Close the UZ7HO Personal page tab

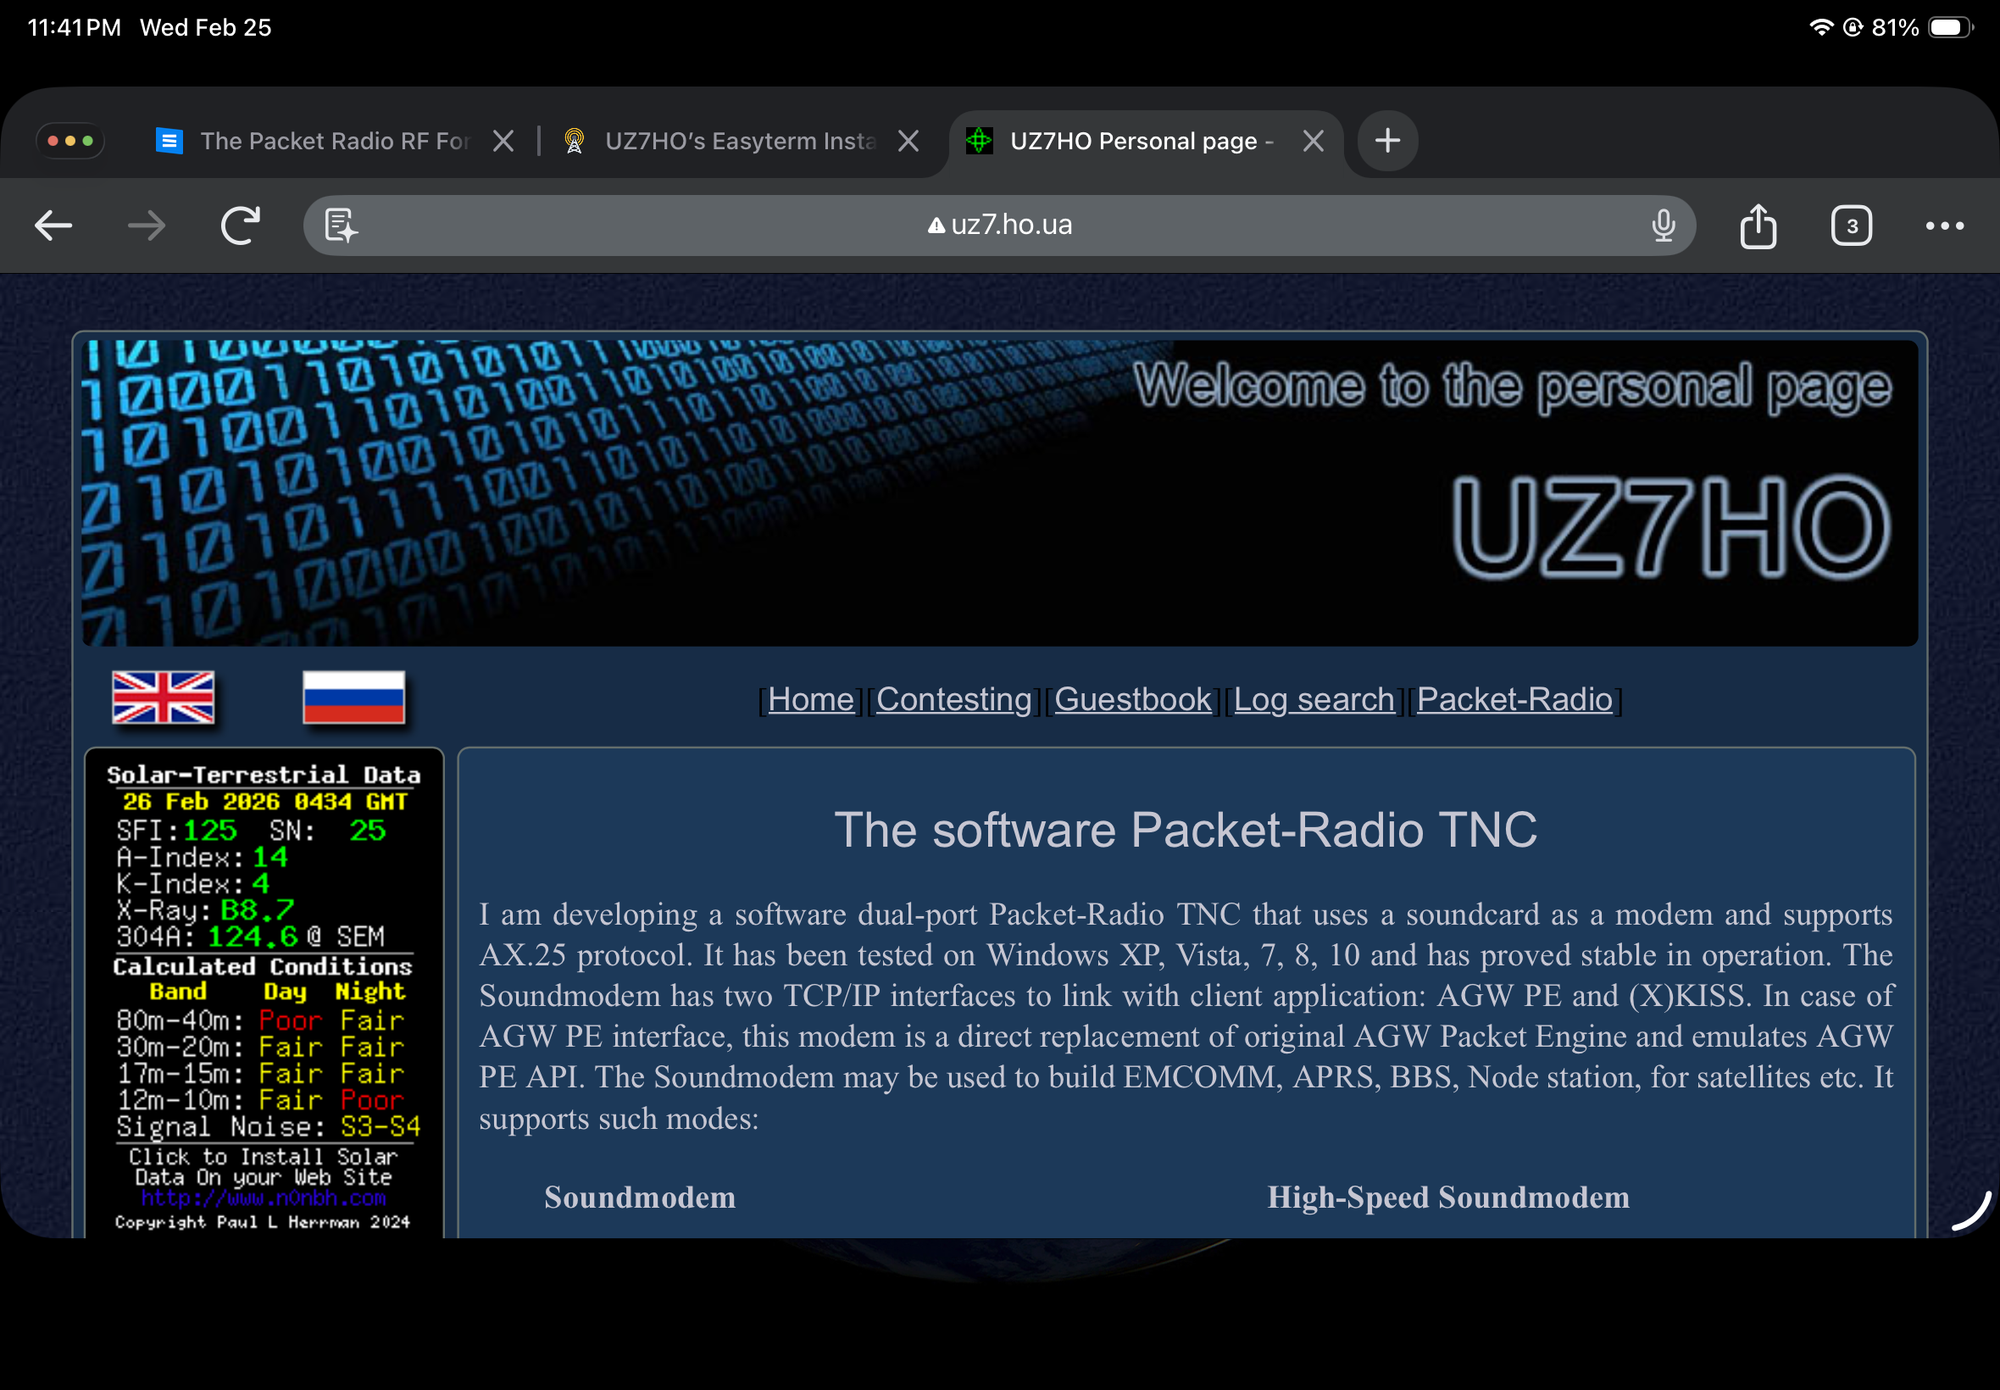(1313, 140)
